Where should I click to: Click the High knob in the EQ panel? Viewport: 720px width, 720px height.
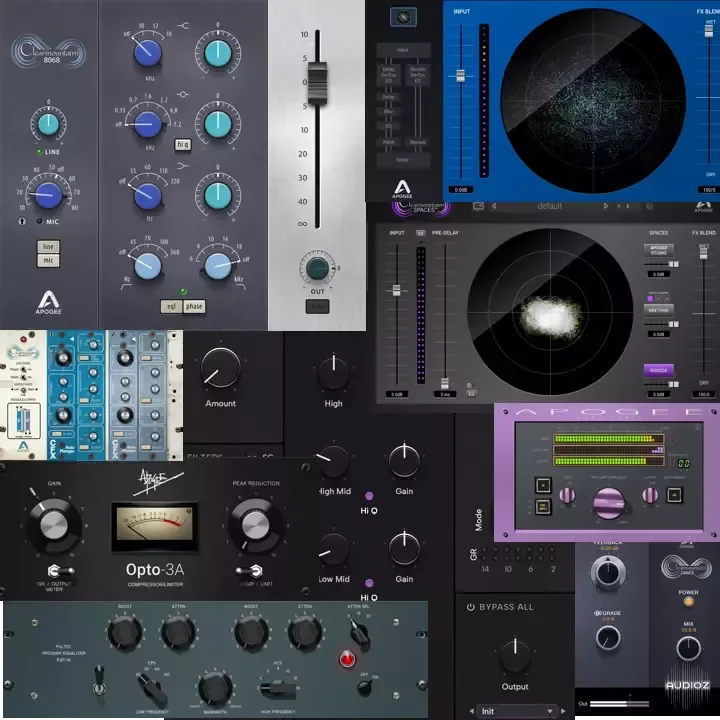point(333,371)
